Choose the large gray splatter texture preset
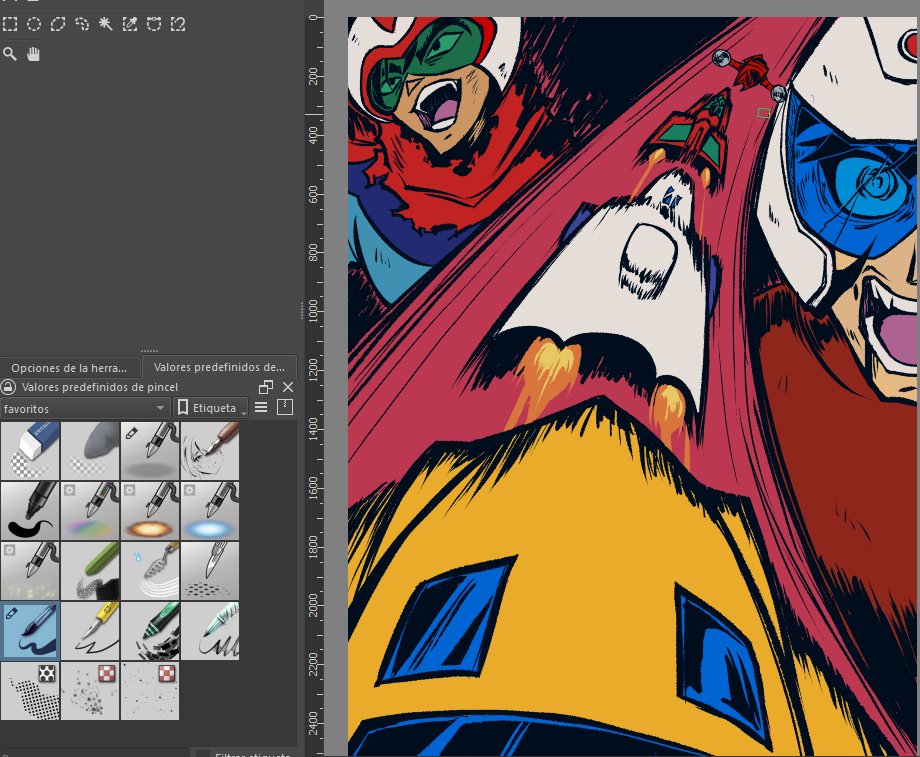Viewport: 920px width, 757px height. (90, 691)
